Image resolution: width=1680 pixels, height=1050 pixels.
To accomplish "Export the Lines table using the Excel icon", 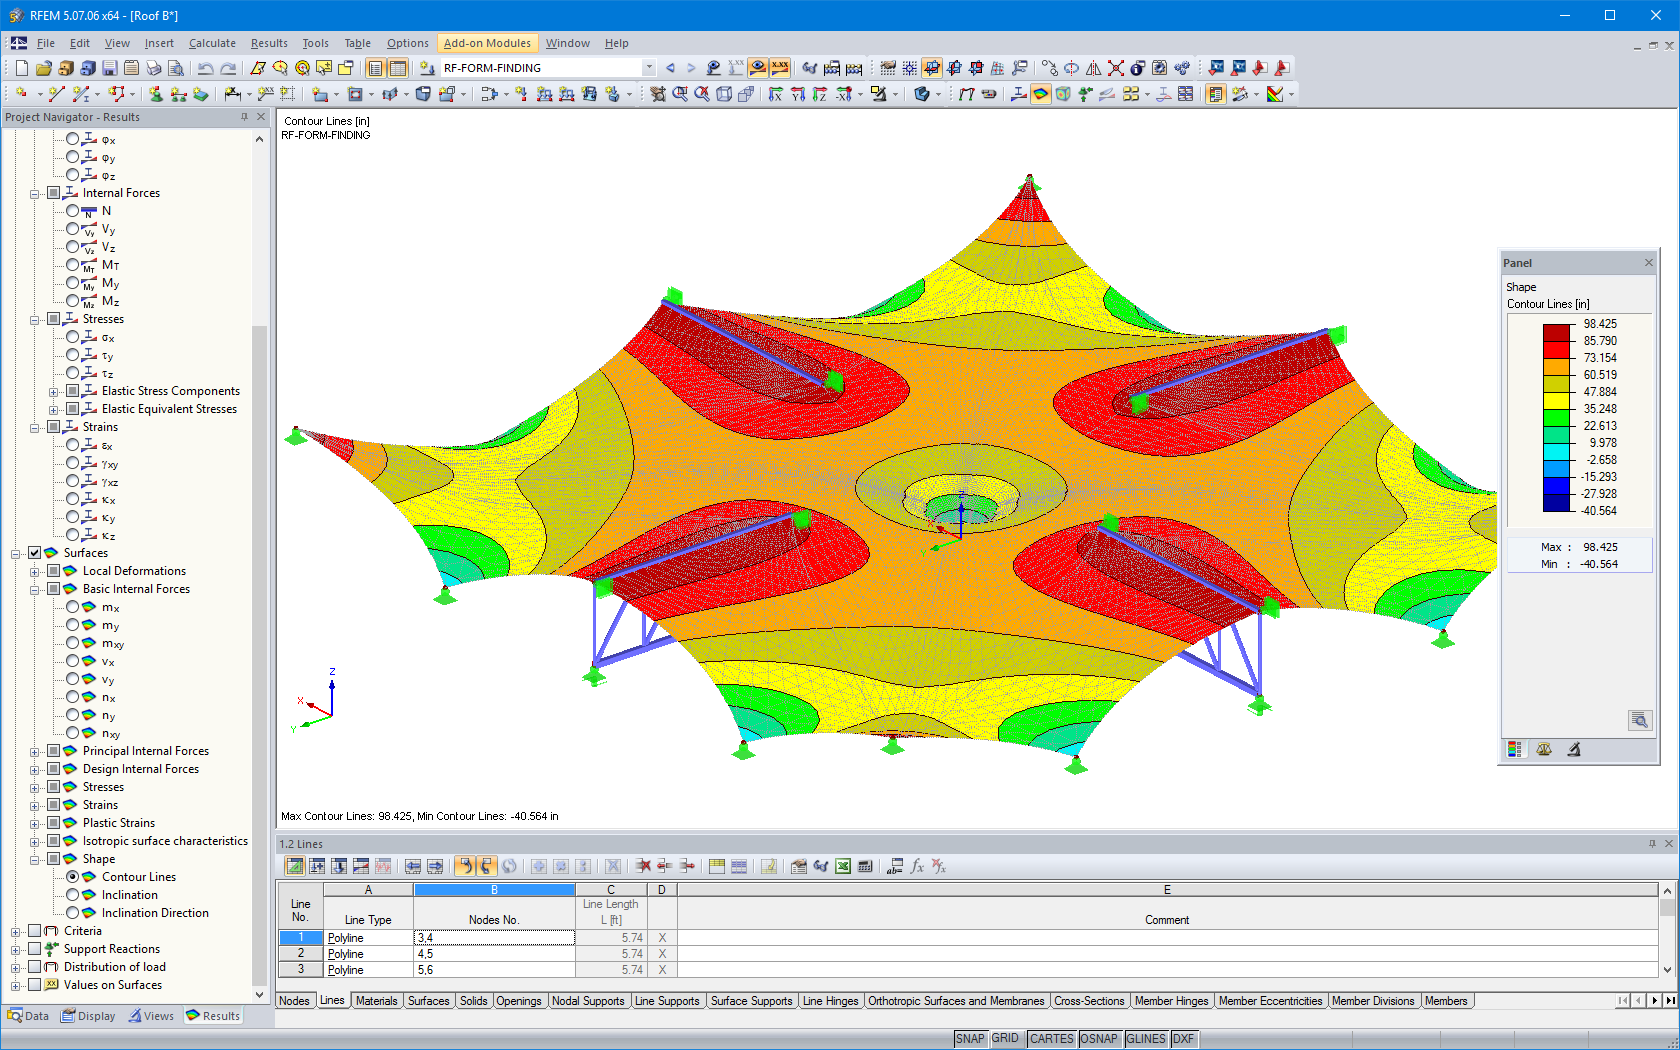I will tap(845, 866).
